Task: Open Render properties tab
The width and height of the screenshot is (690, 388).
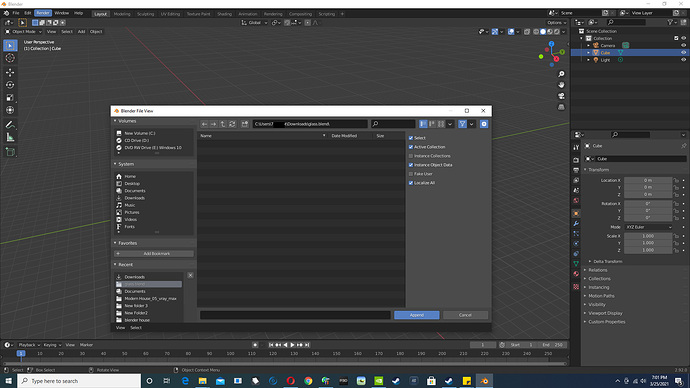Action: 576,160
